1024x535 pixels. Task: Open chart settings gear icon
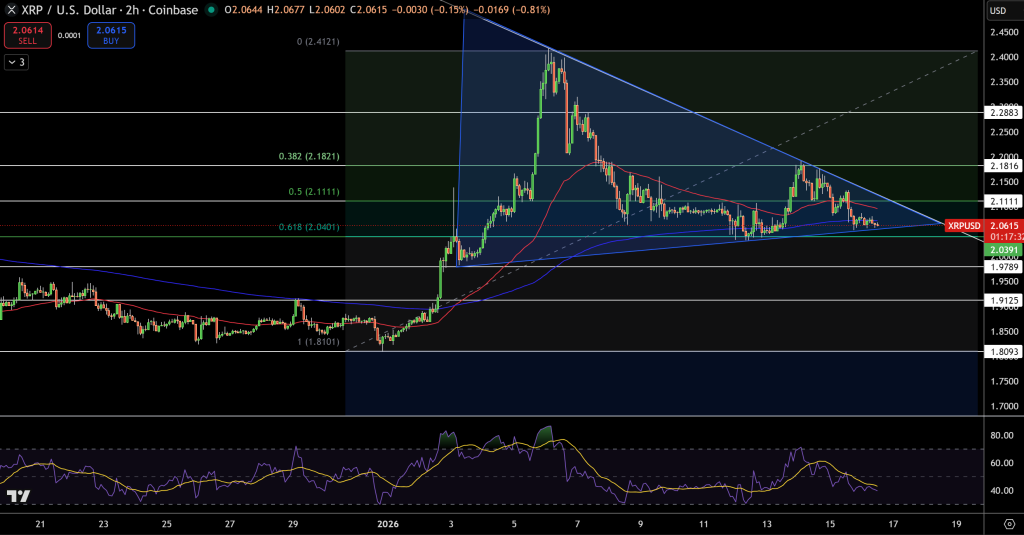pos(1009,524)
